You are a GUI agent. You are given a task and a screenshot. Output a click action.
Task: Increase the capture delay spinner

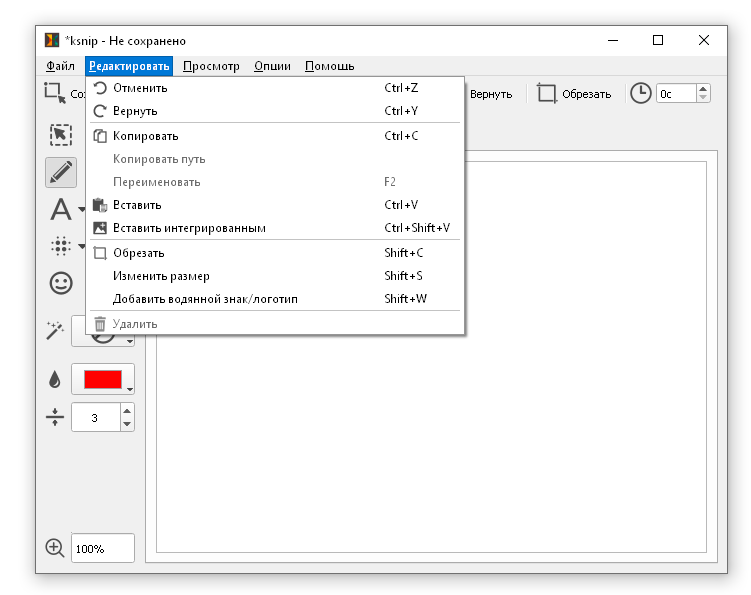coord(703,89)
